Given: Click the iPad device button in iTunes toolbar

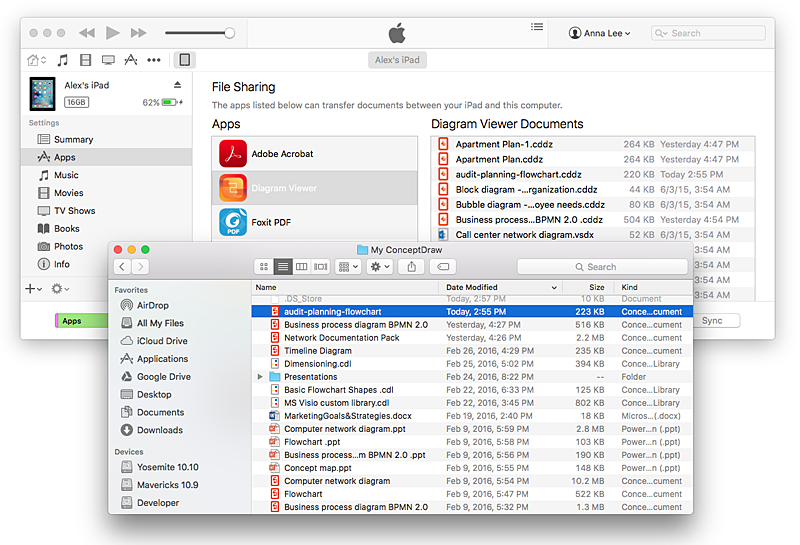Looking at the screenshot, I should point(184,60).
